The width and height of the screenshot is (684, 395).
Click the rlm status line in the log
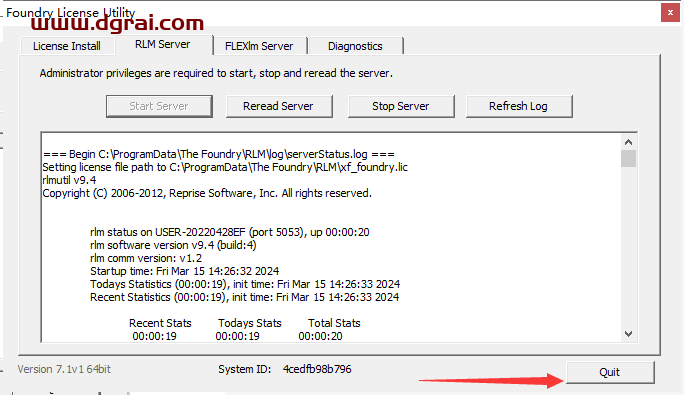click(230, 232)
